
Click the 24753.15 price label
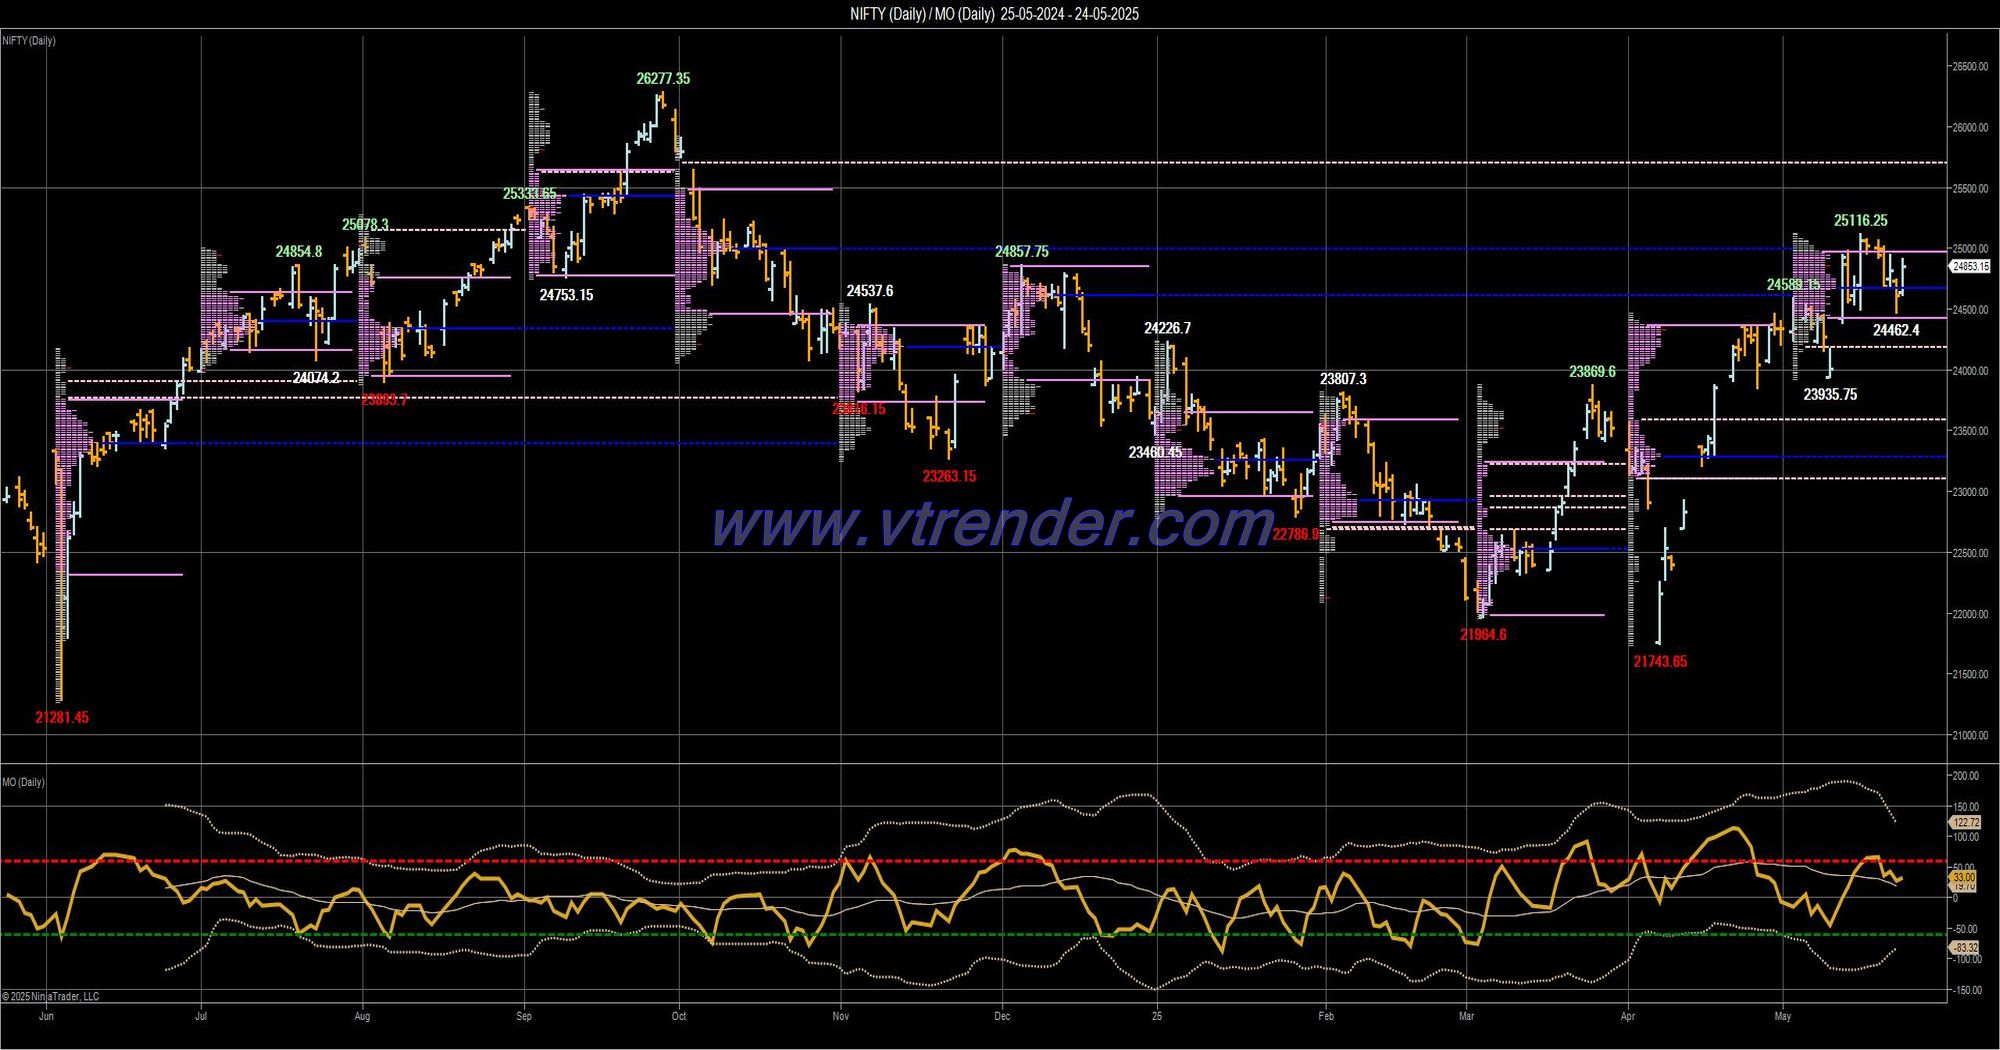point(566,295)
